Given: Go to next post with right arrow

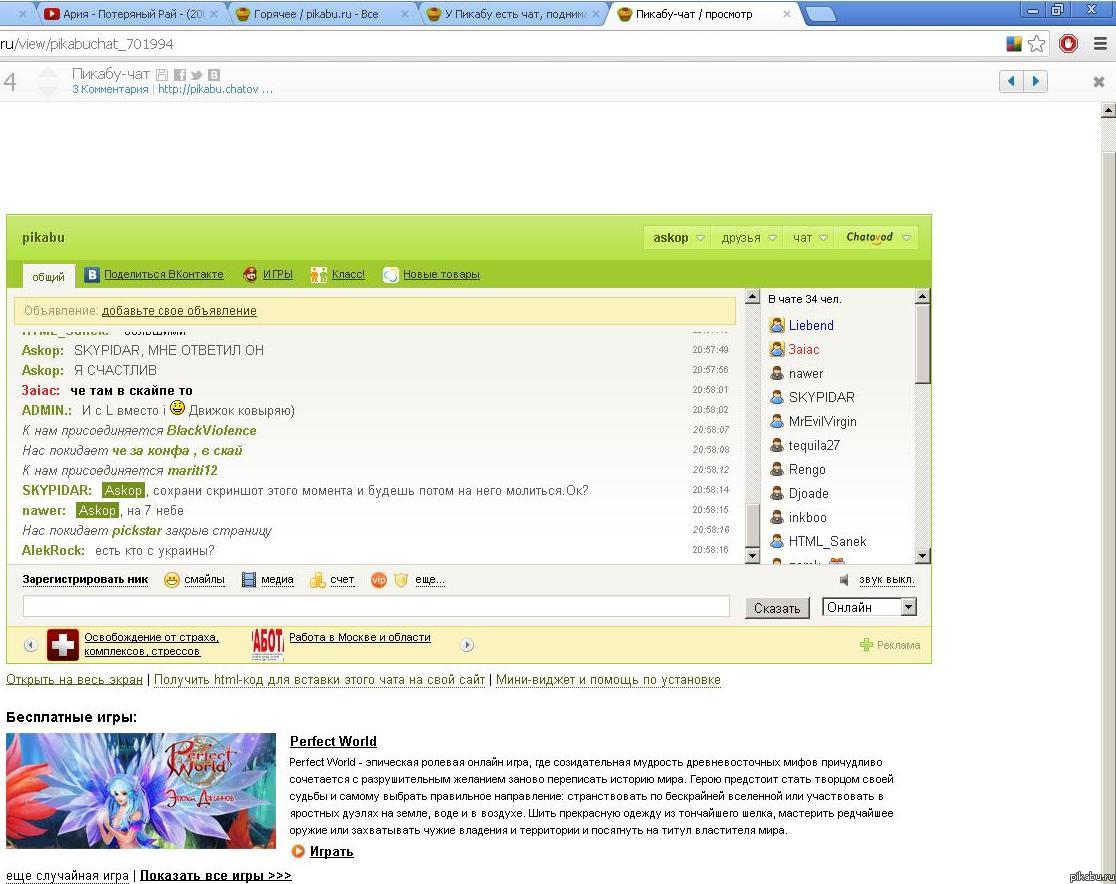Looking at the screenshot, I should pyautogui.click(x=1035, y=81).
